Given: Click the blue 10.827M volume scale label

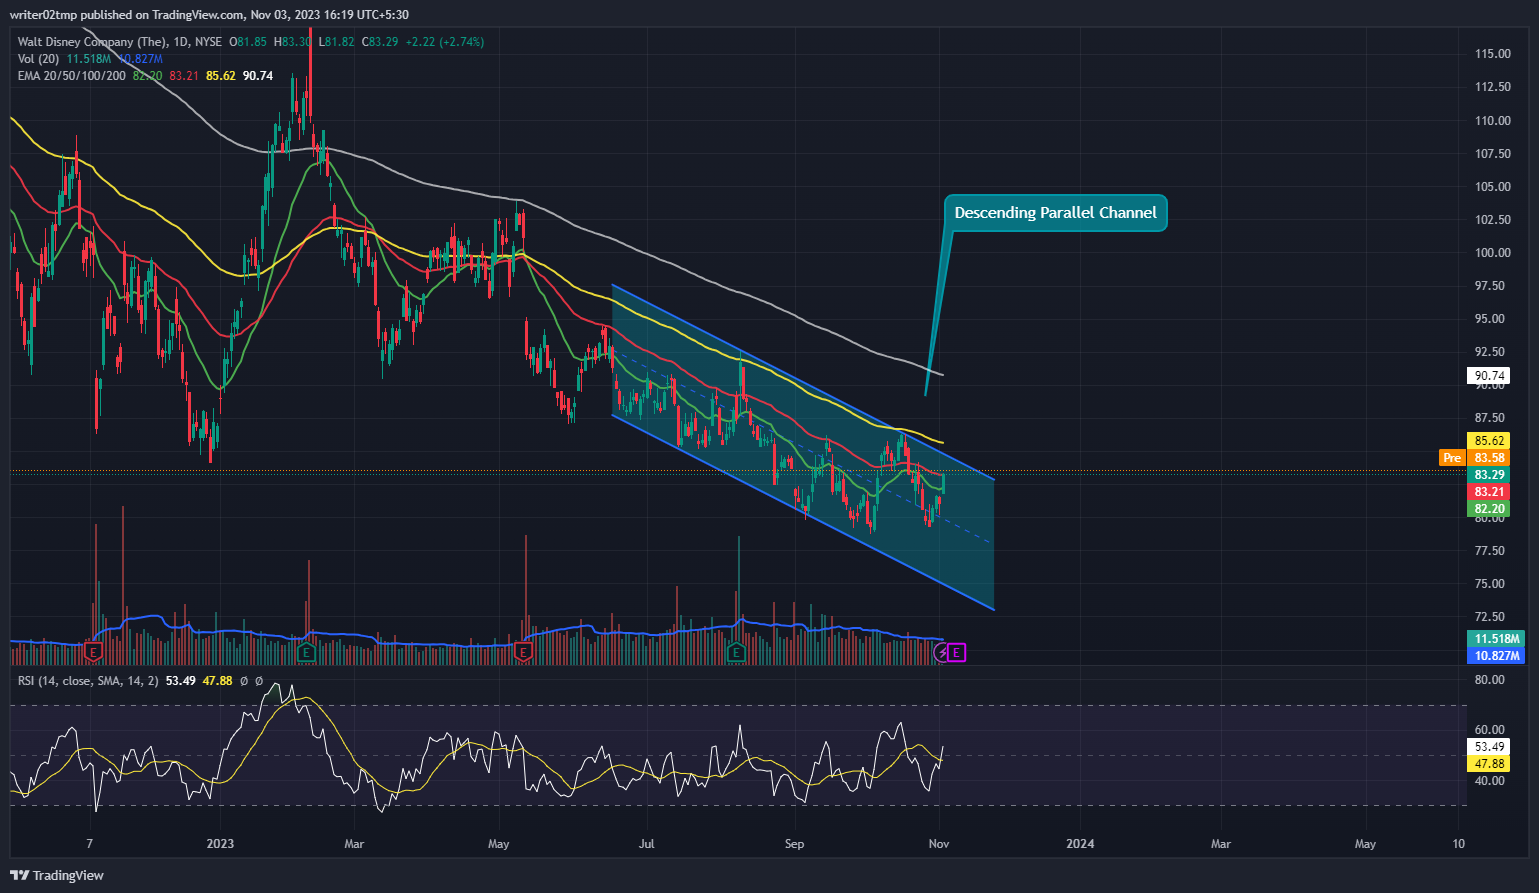Looking at the screenshot, I should [1495, 656].
